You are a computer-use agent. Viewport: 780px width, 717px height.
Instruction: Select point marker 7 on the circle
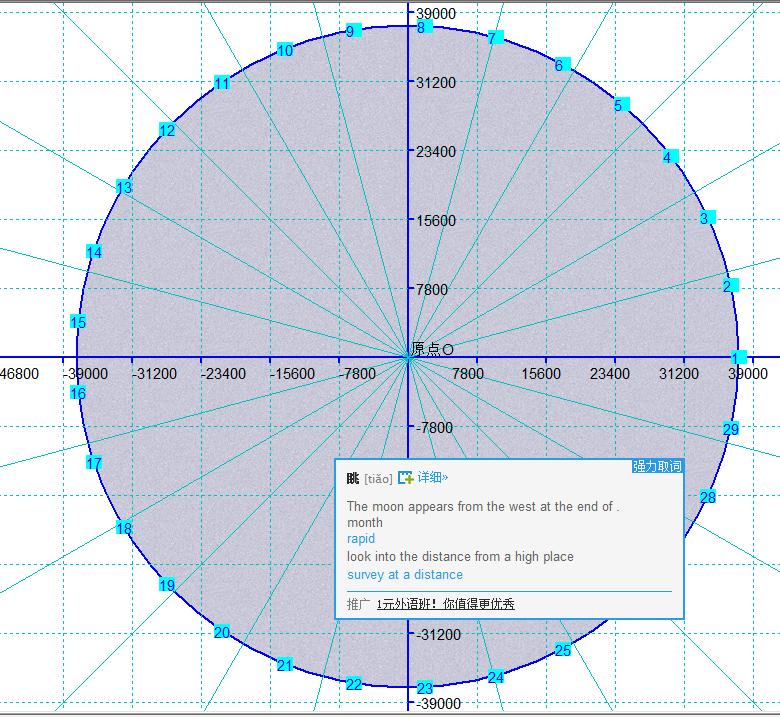[495, 37]
